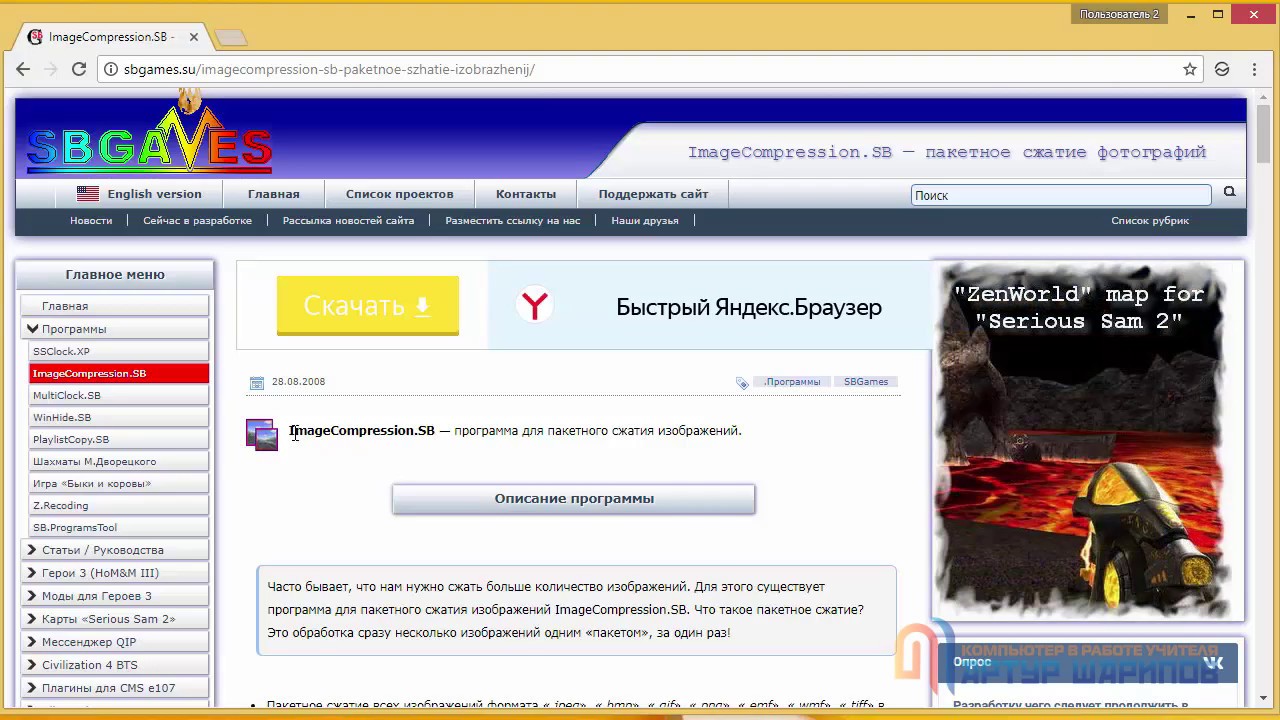This screenshot has width=1280, height=720.
Task: Open SSClock.XP in the sidebar
Action: (119, 351)
